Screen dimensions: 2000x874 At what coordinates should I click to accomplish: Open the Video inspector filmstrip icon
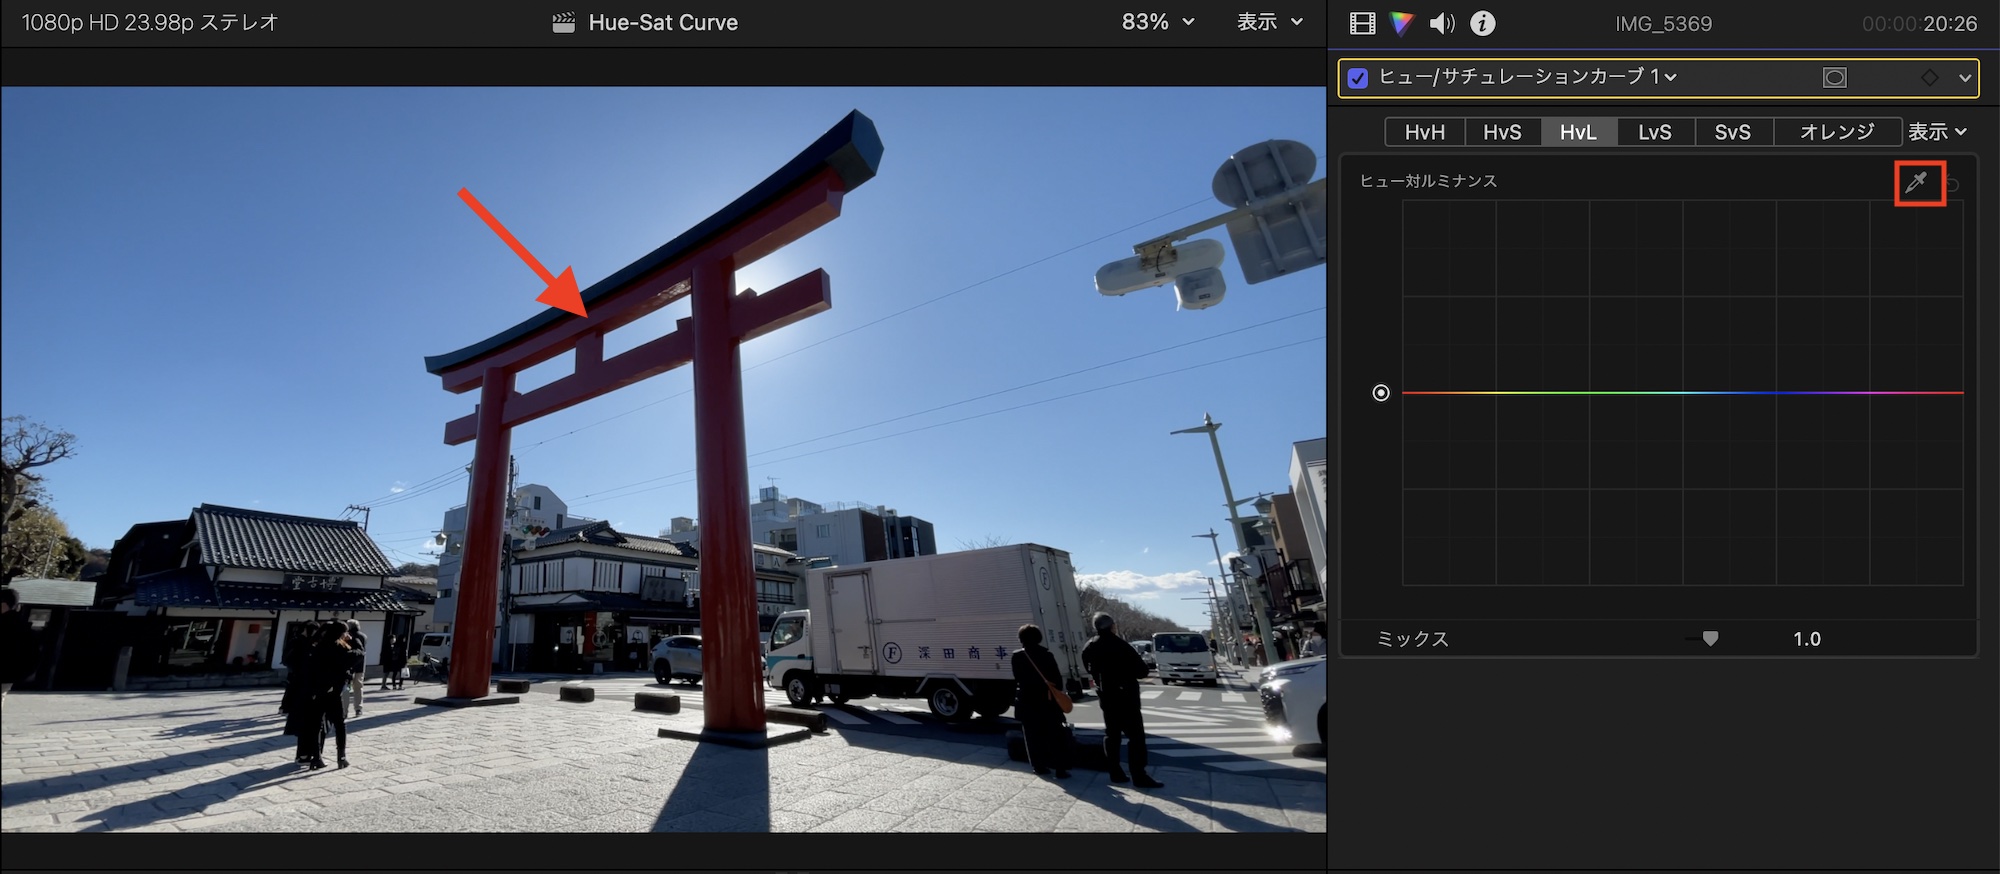tap(1362, 23)
